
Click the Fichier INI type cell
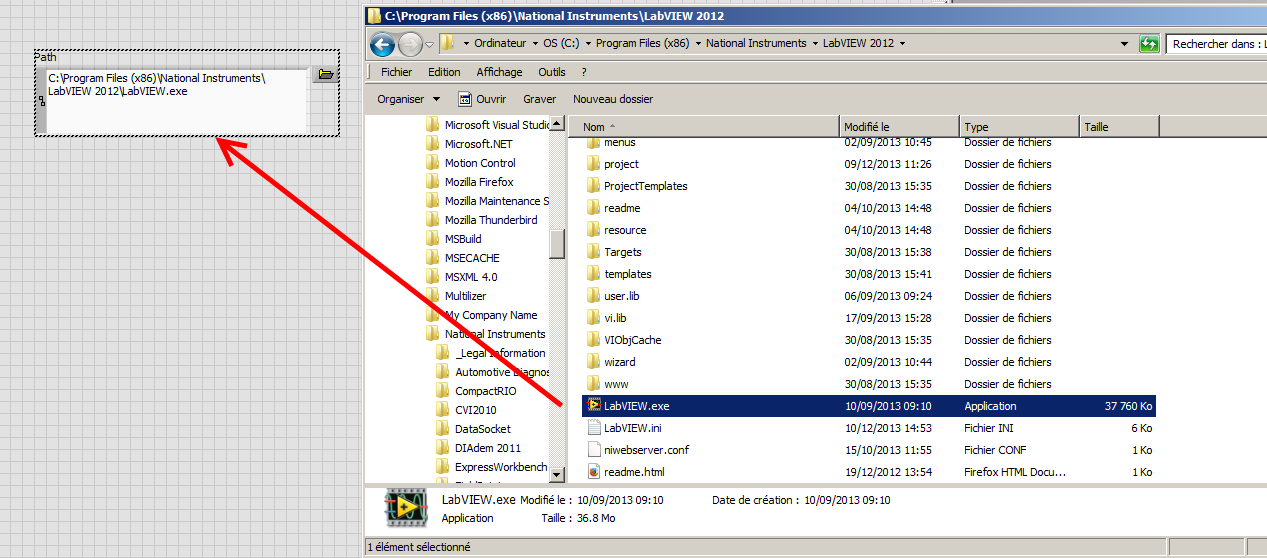click(990, 428)
